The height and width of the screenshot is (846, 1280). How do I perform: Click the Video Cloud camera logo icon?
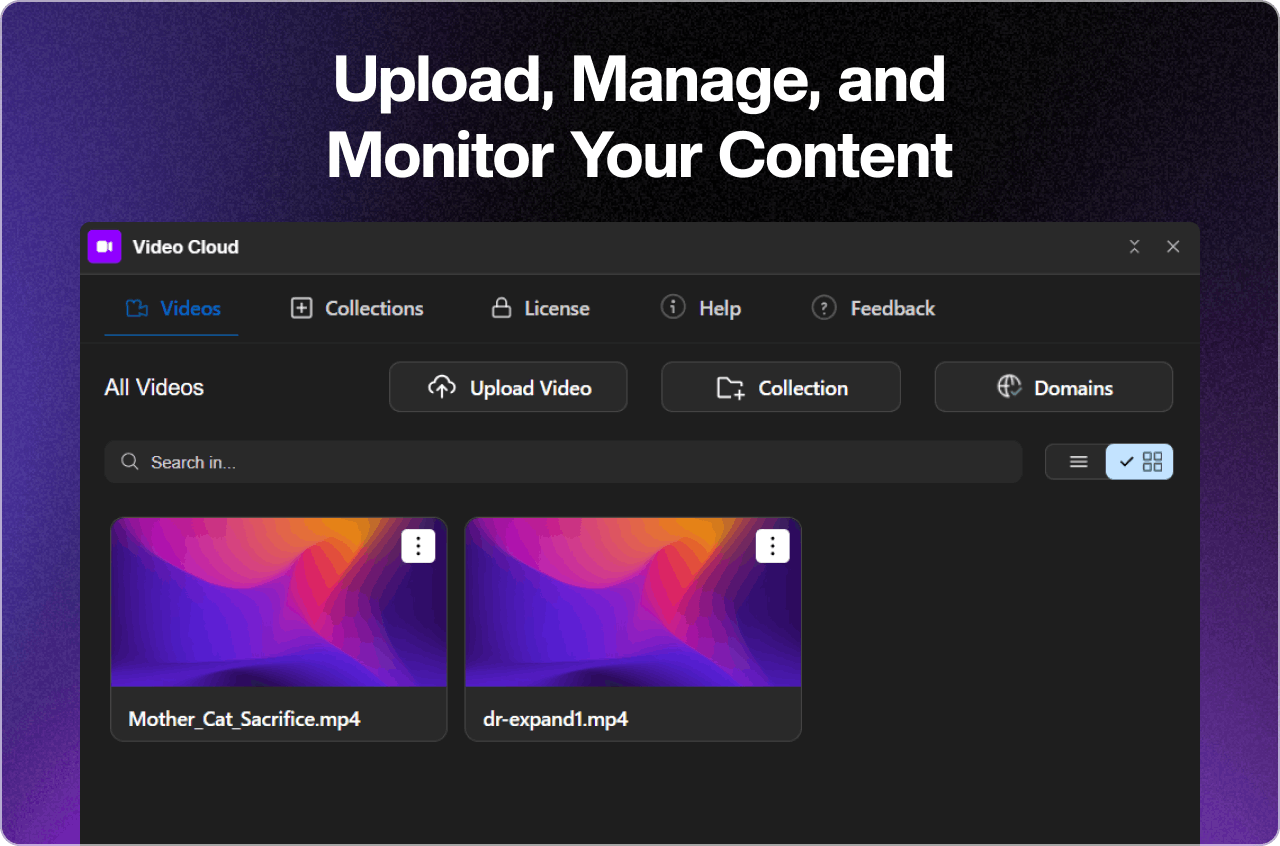click(x=104, y=246)
